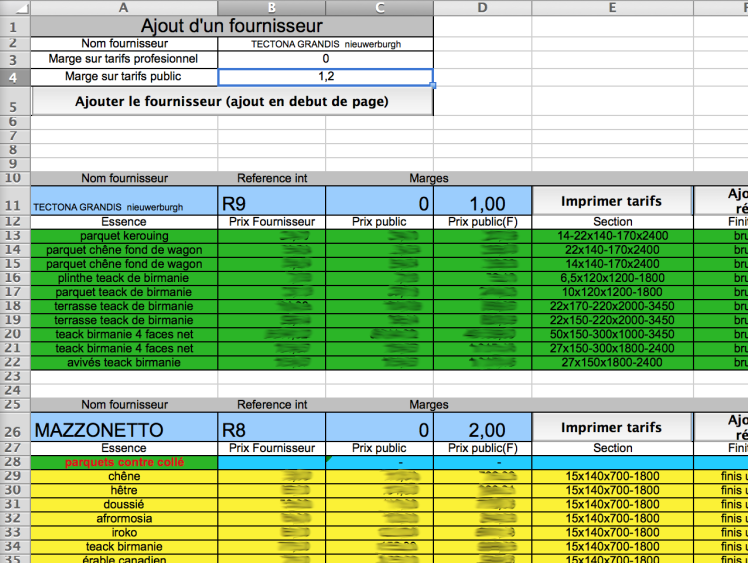The width and height of the screenshot is (748, 563).
Task: Select the 'hêtre' cell
Action: coord(124,490)
